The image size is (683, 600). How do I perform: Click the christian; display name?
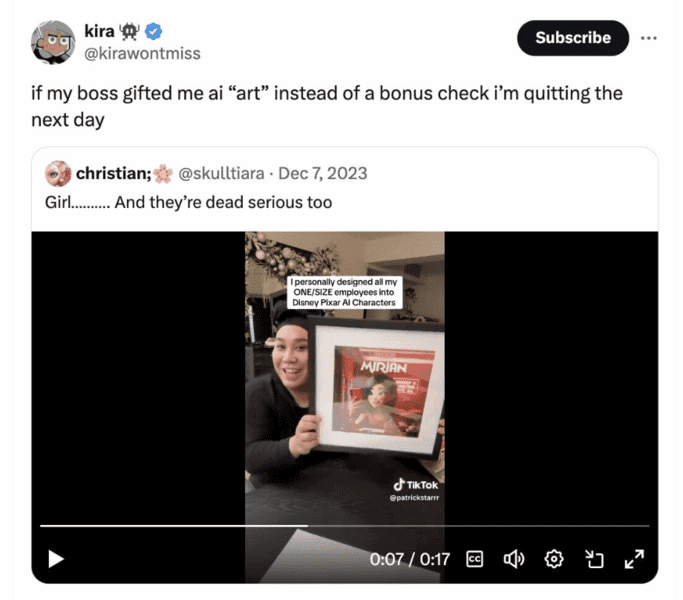(x=114, y=173)
